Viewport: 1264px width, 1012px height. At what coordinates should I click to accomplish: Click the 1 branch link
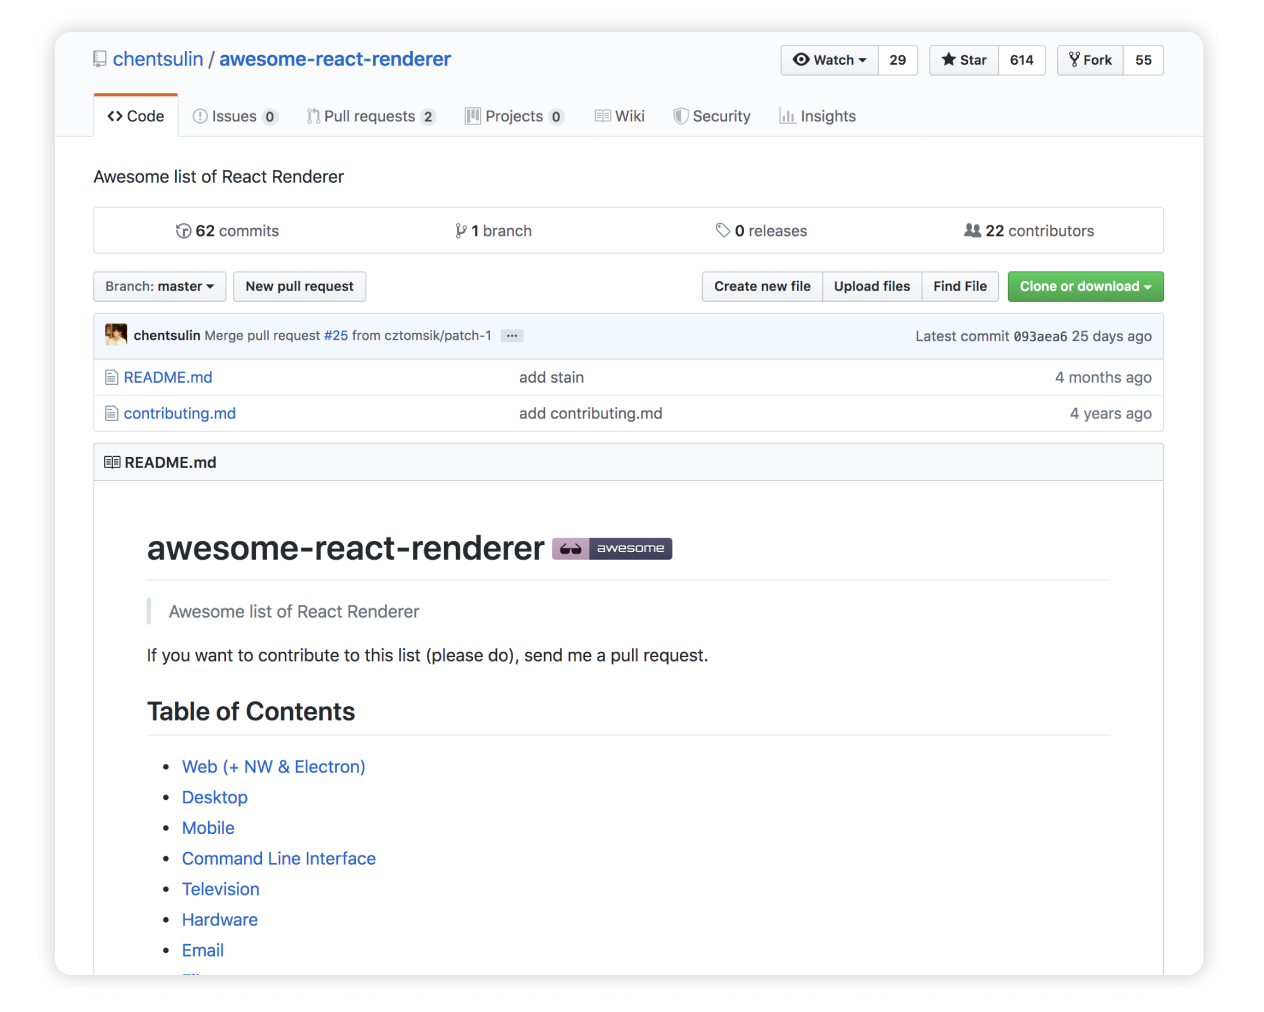pos(493,231)
